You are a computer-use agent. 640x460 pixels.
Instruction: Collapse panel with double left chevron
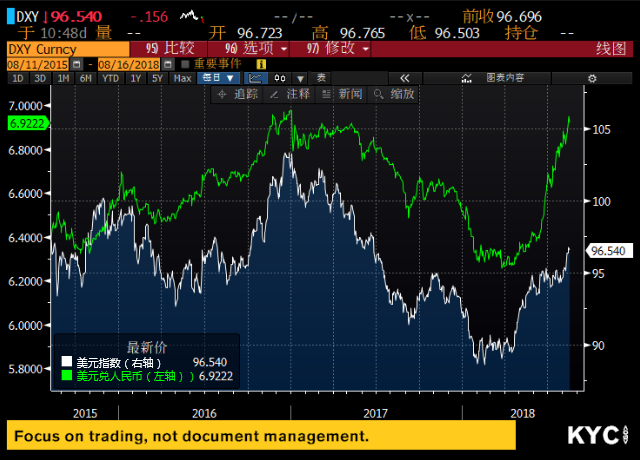[405, 78]
